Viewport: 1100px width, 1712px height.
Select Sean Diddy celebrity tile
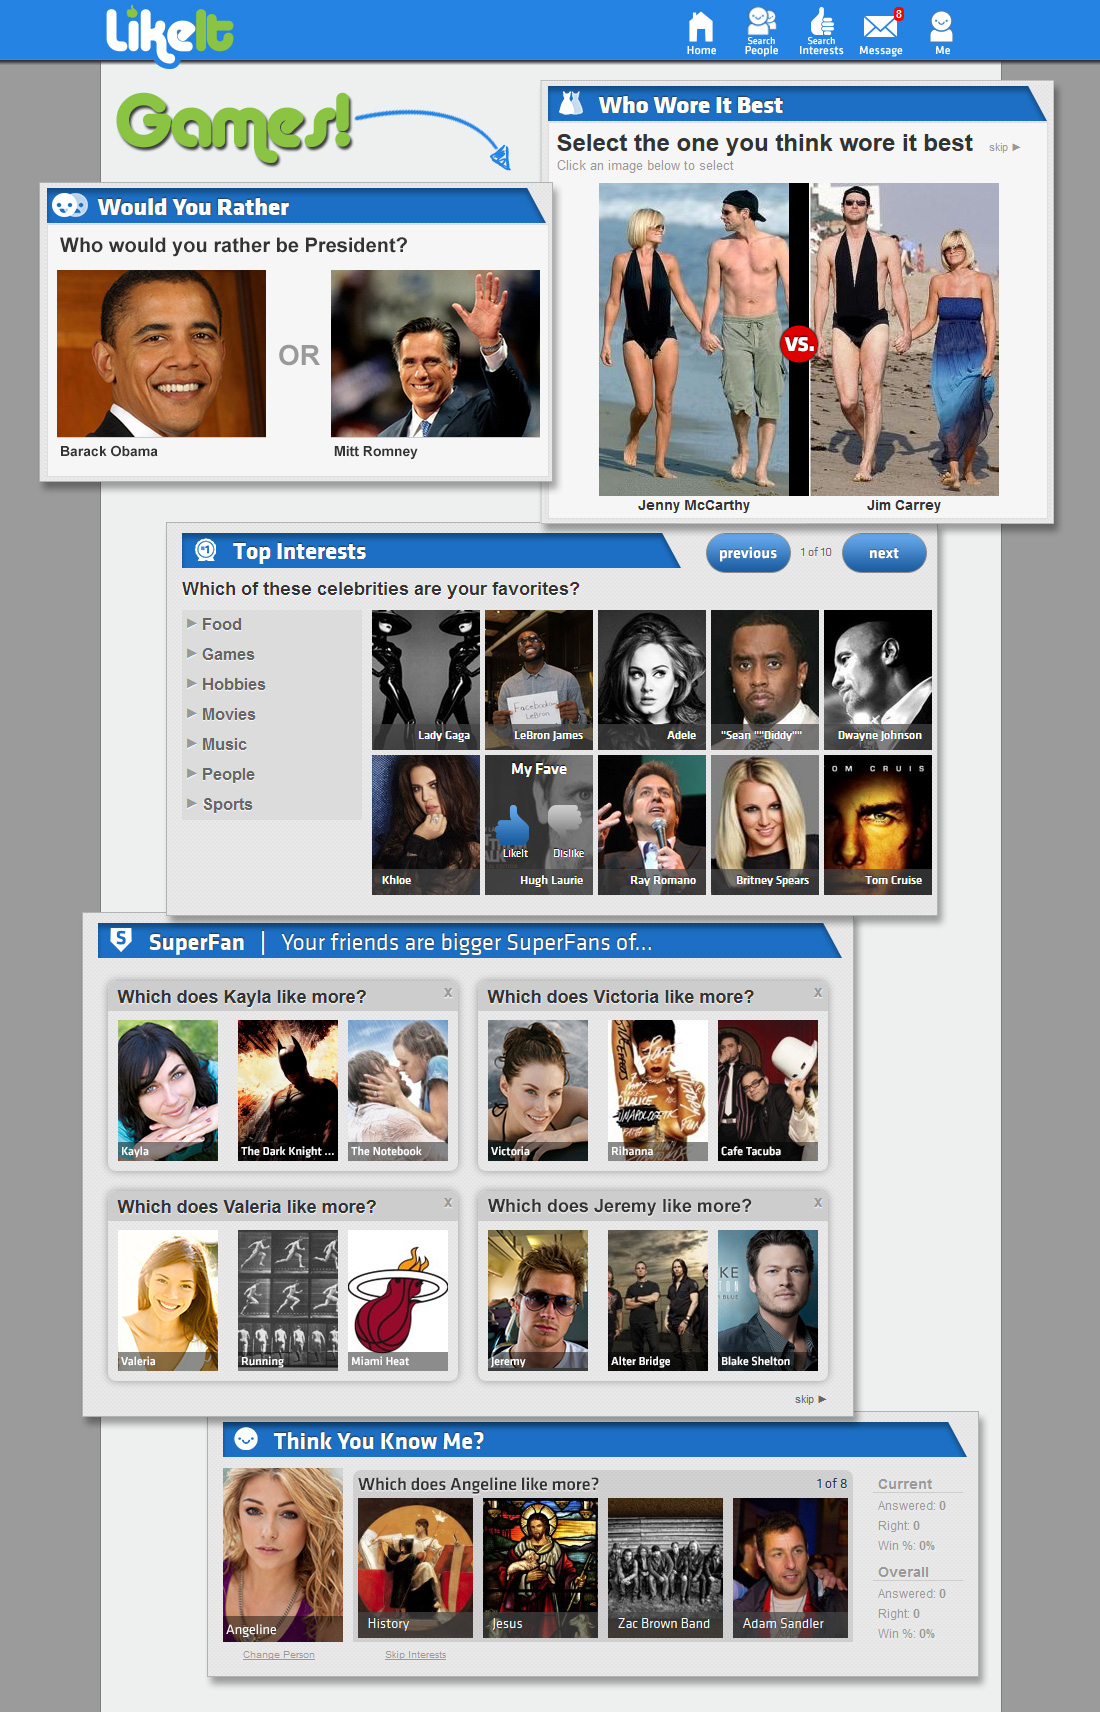[x=765, y=680]
